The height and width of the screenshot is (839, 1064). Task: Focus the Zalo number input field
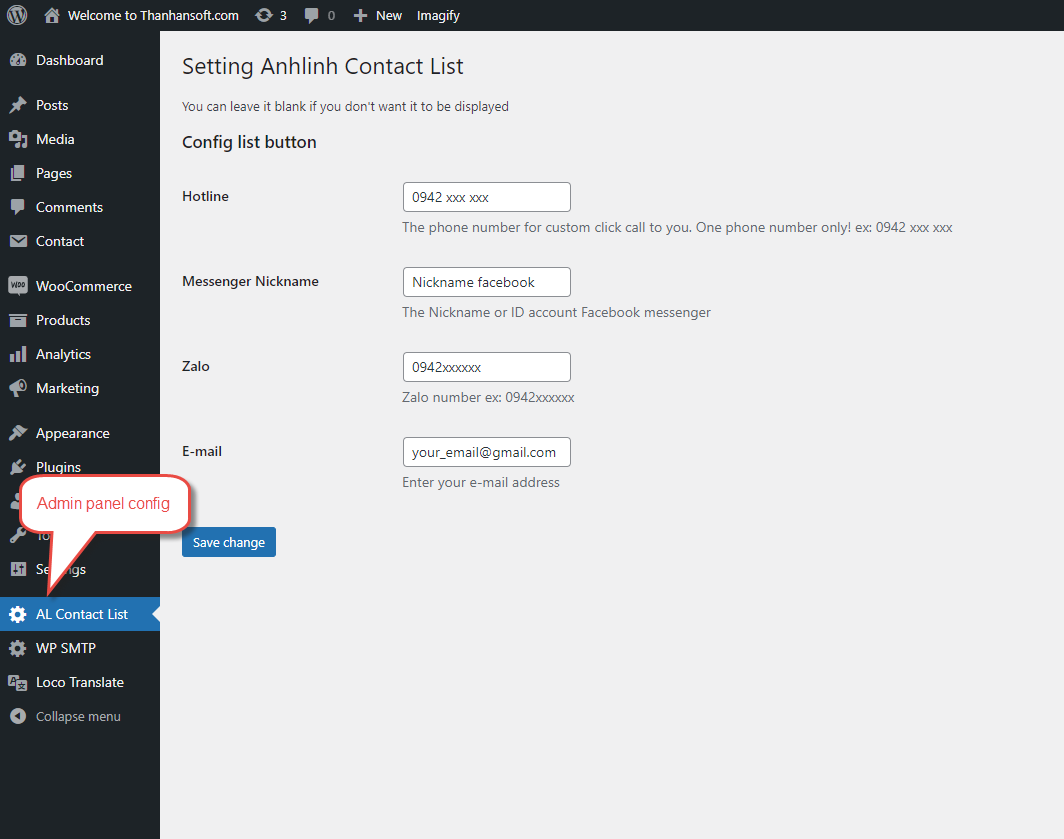487,367
